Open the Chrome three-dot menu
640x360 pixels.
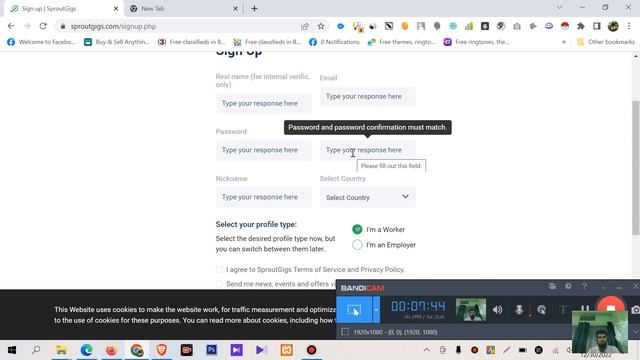click(x=629, y=26)
